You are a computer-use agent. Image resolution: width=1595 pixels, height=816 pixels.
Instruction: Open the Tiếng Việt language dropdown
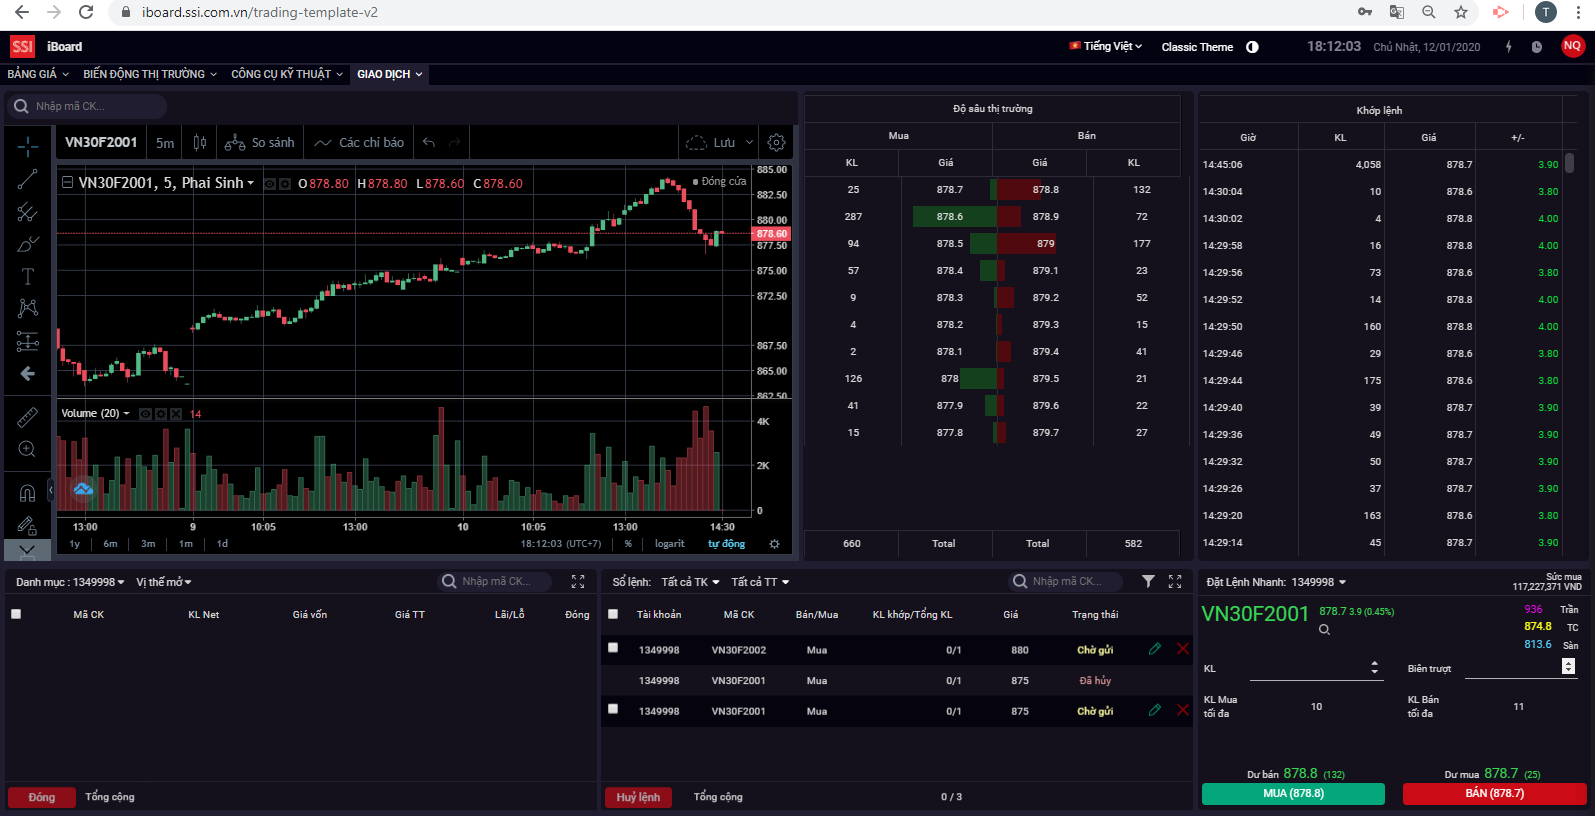click(x=1106, y=46)
